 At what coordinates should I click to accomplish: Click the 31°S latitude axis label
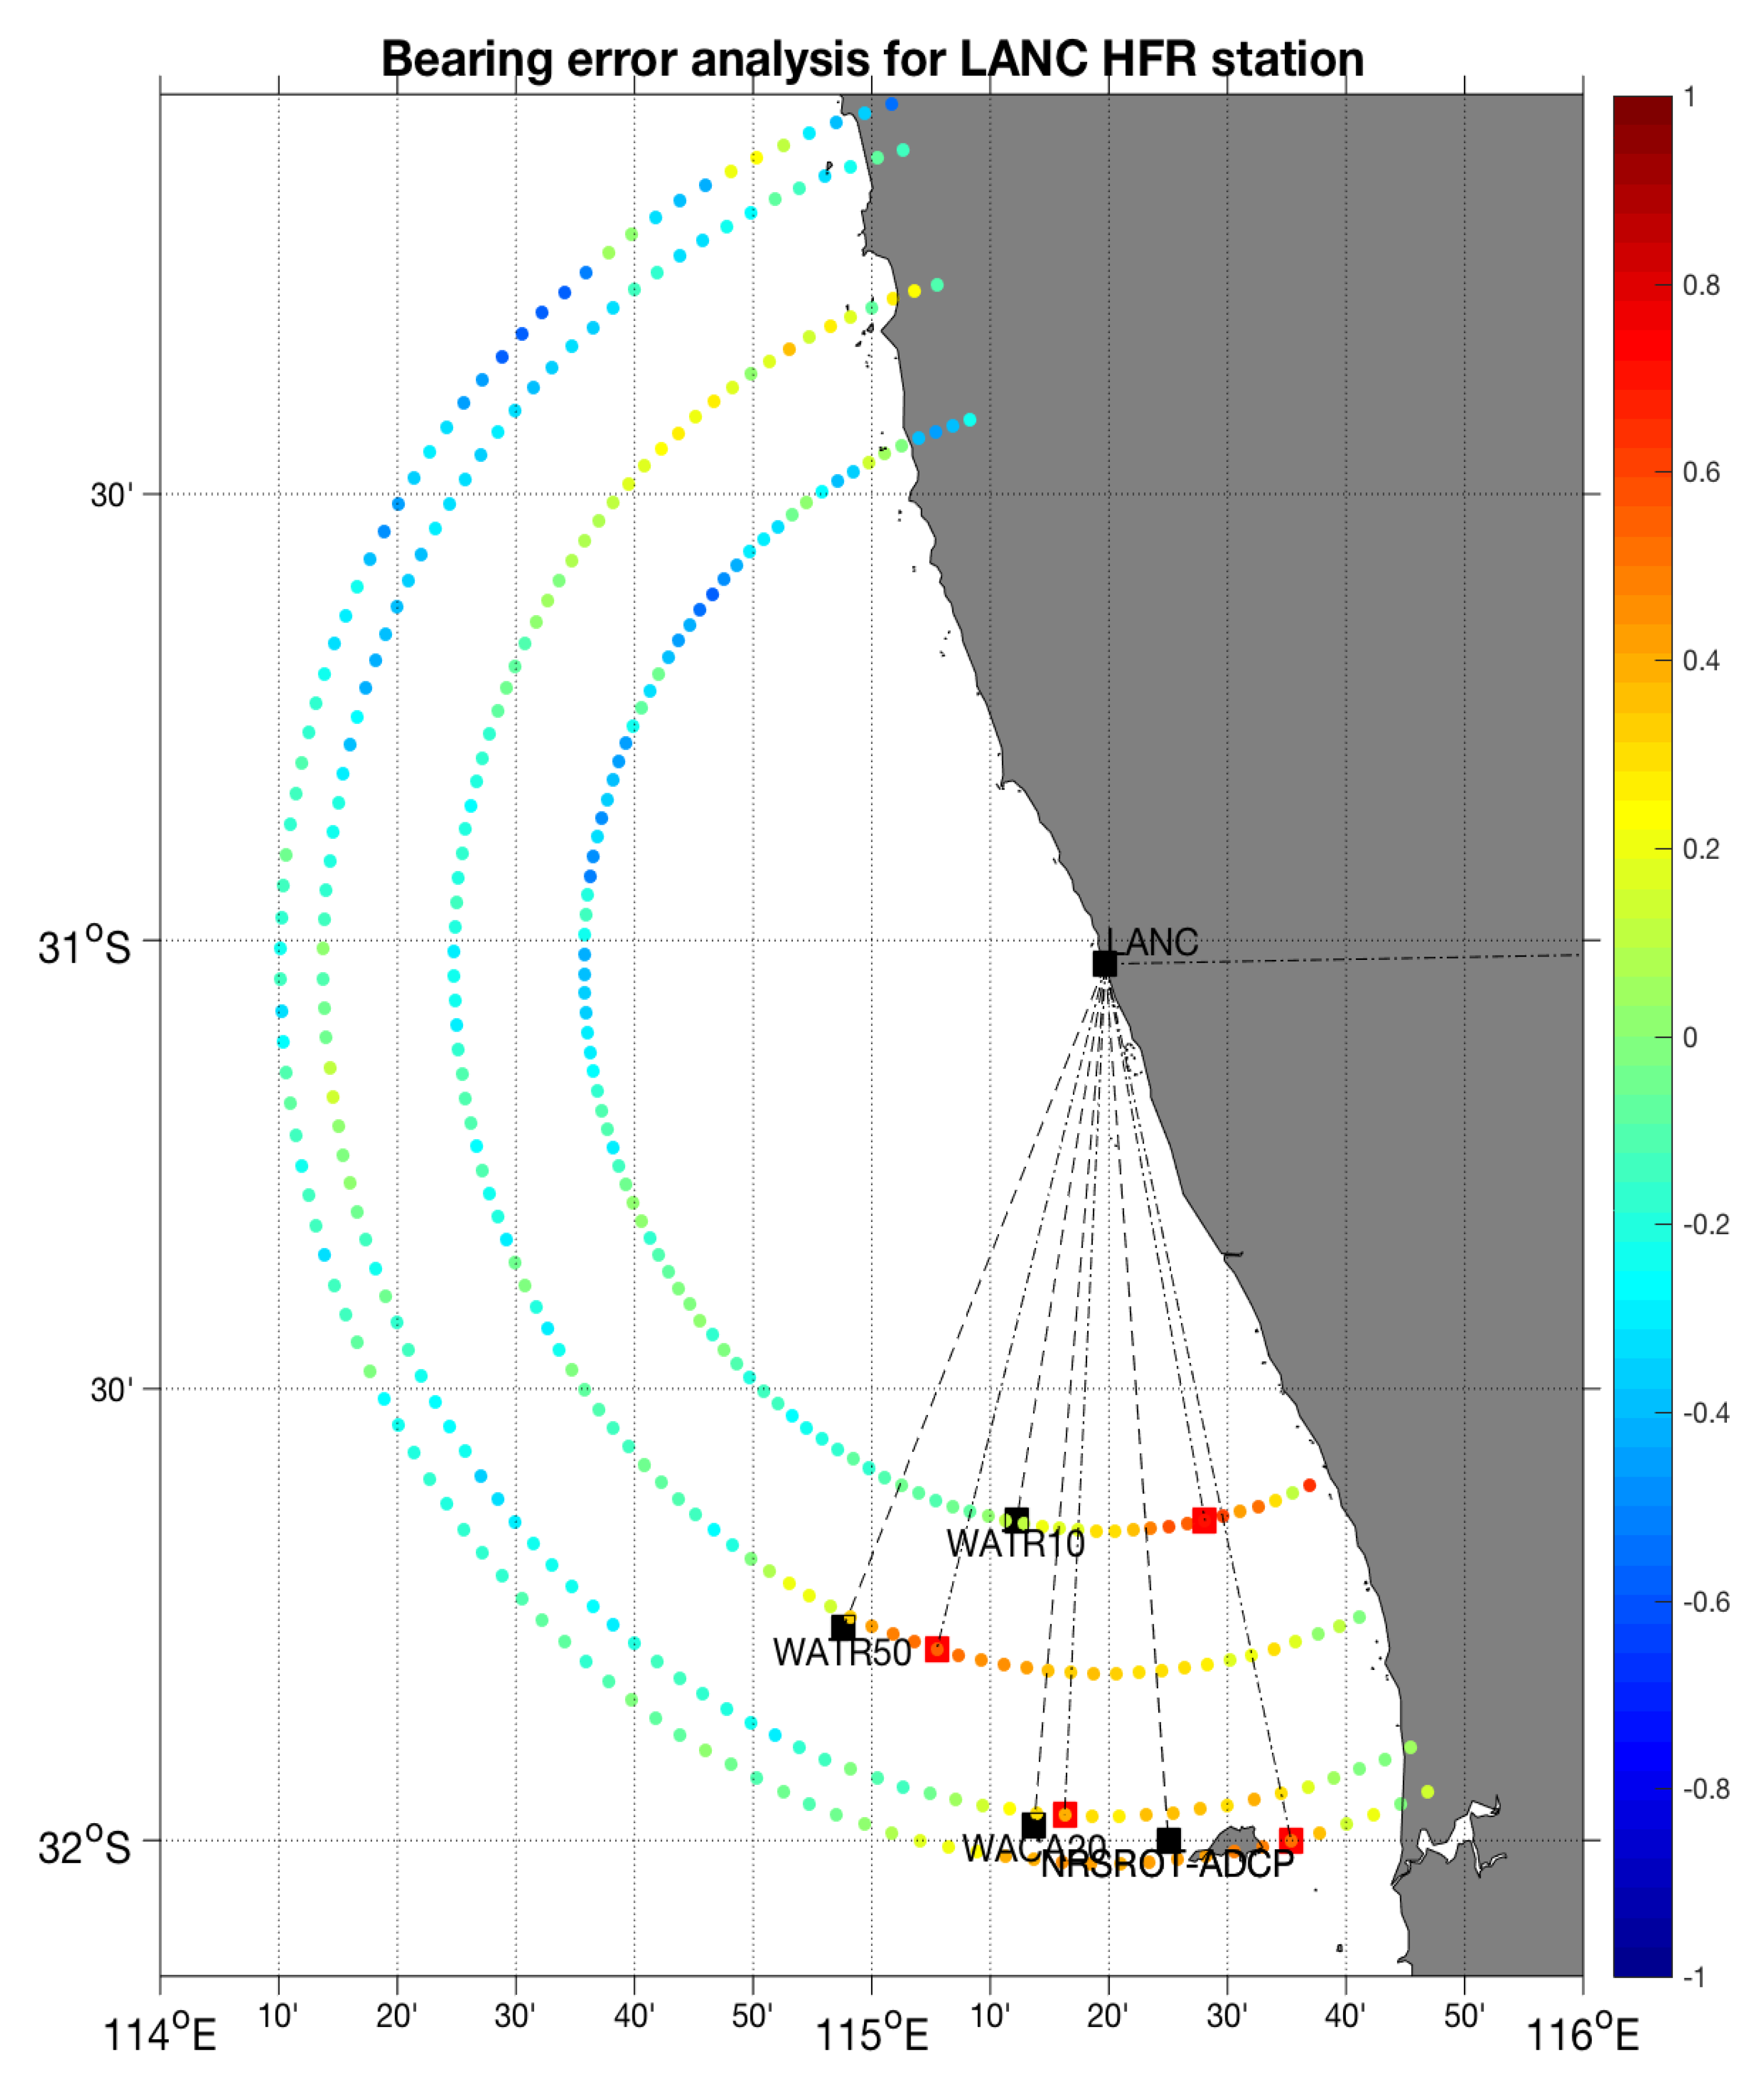pos(85,945)
